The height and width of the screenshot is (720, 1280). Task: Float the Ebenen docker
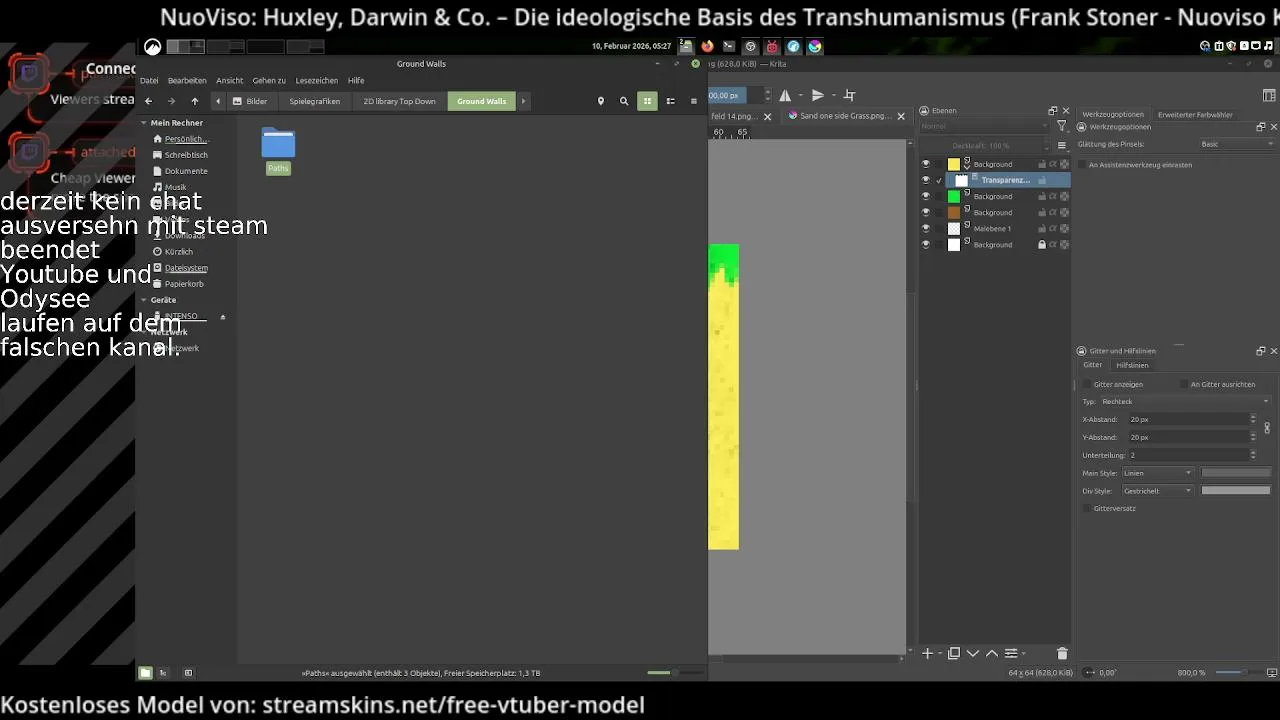1052,111
